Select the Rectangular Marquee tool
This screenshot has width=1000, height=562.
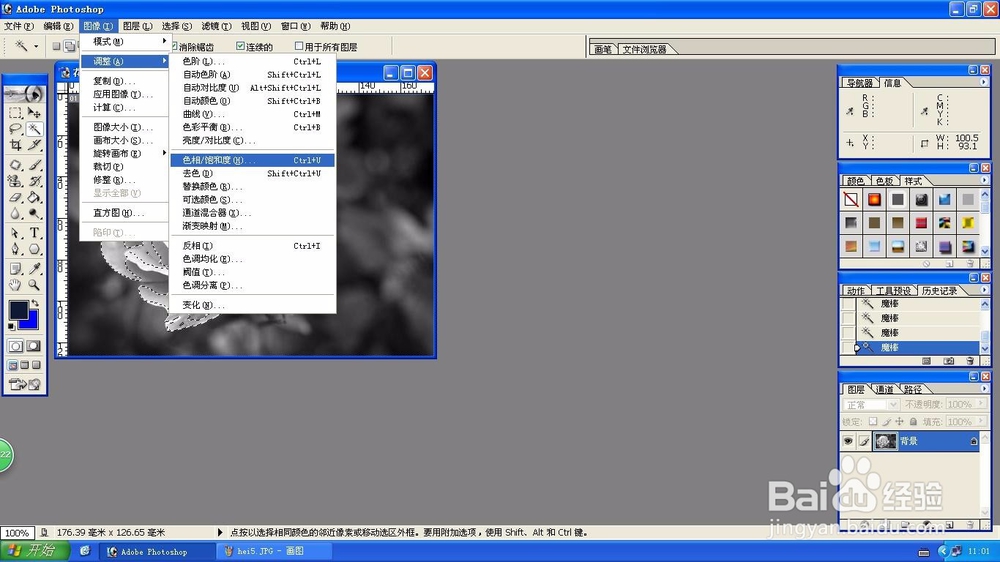15,113
